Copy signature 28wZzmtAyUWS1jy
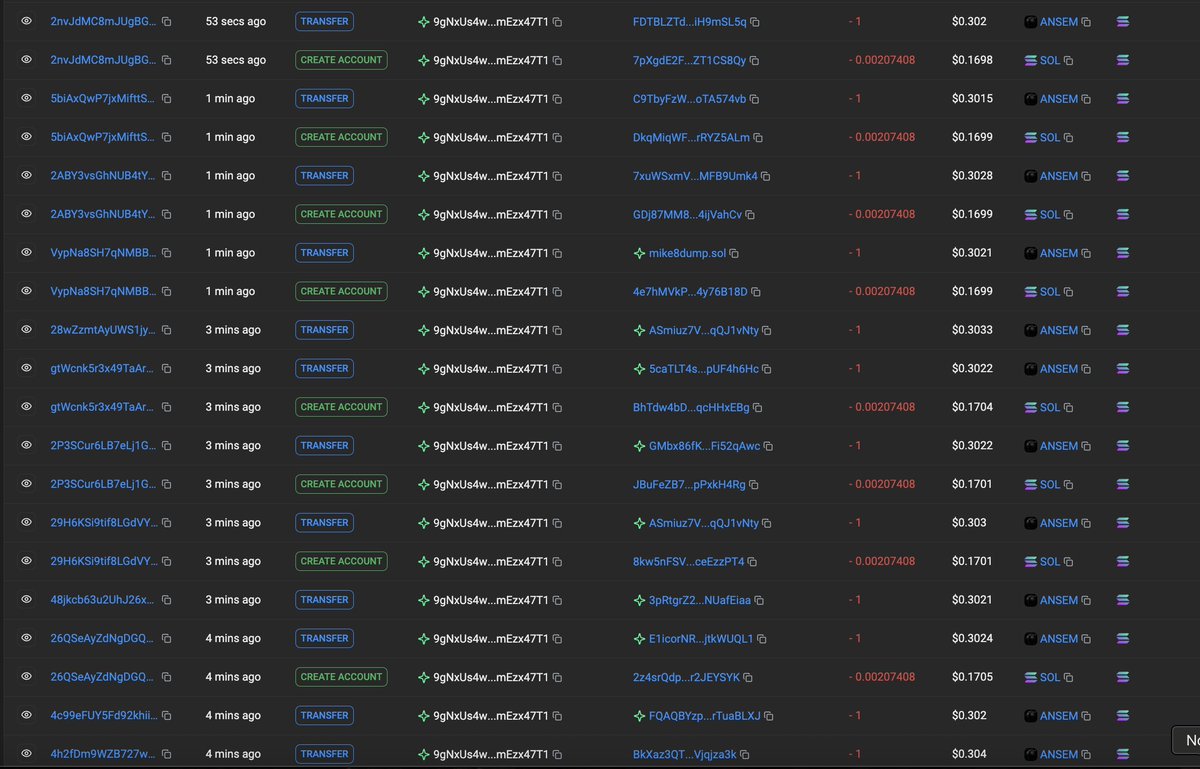This screenshot has height=769, width=1200. 167,331
